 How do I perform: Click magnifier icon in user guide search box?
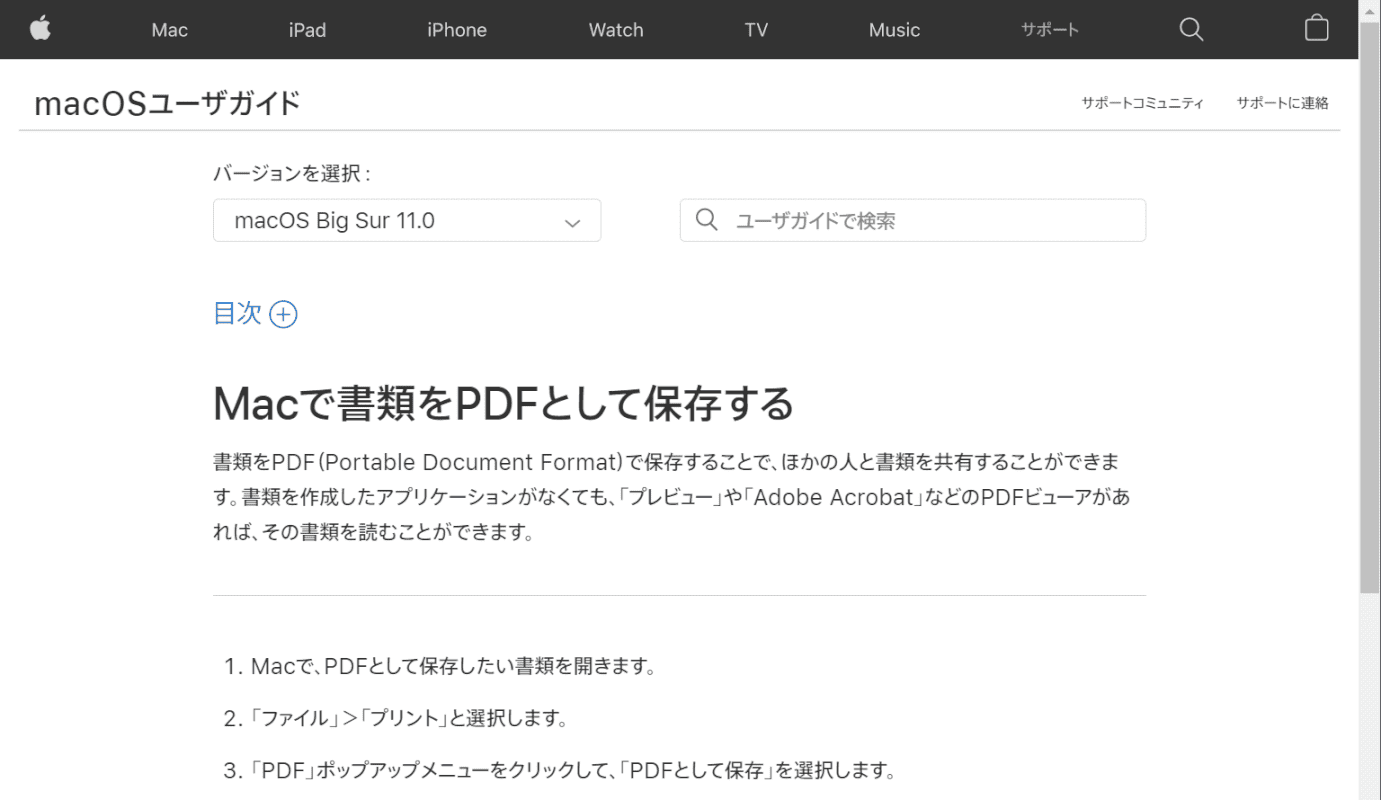707,220
